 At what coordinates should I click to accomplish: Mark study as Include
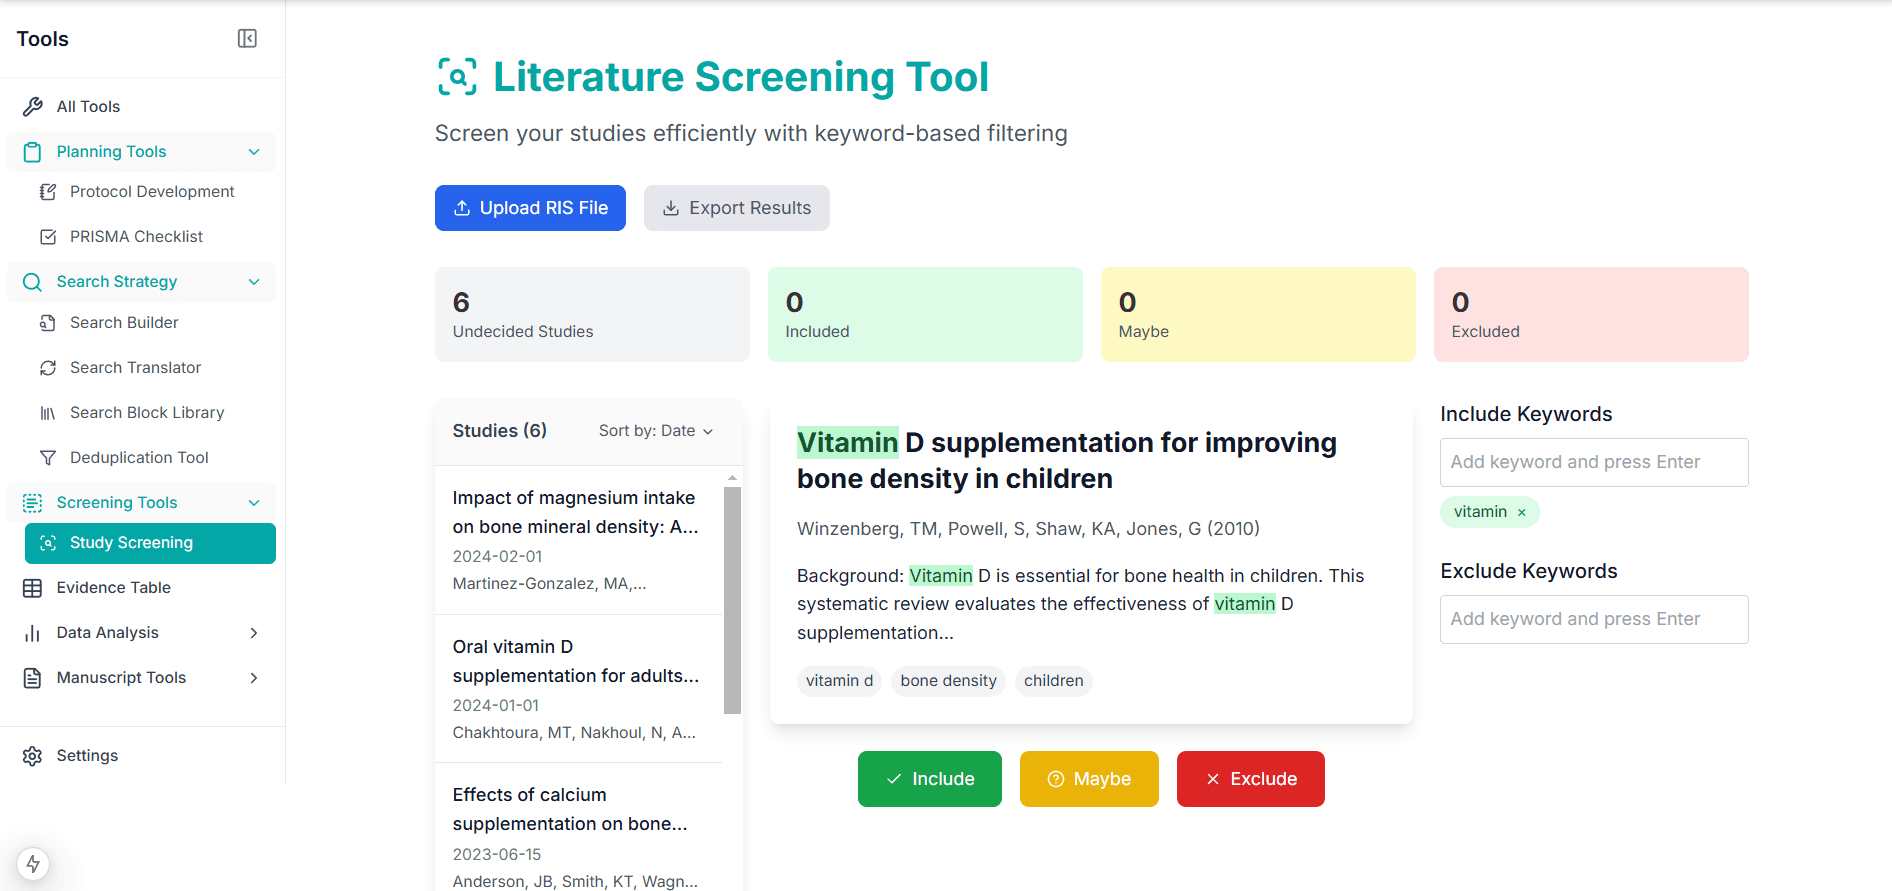coord(929,779)
